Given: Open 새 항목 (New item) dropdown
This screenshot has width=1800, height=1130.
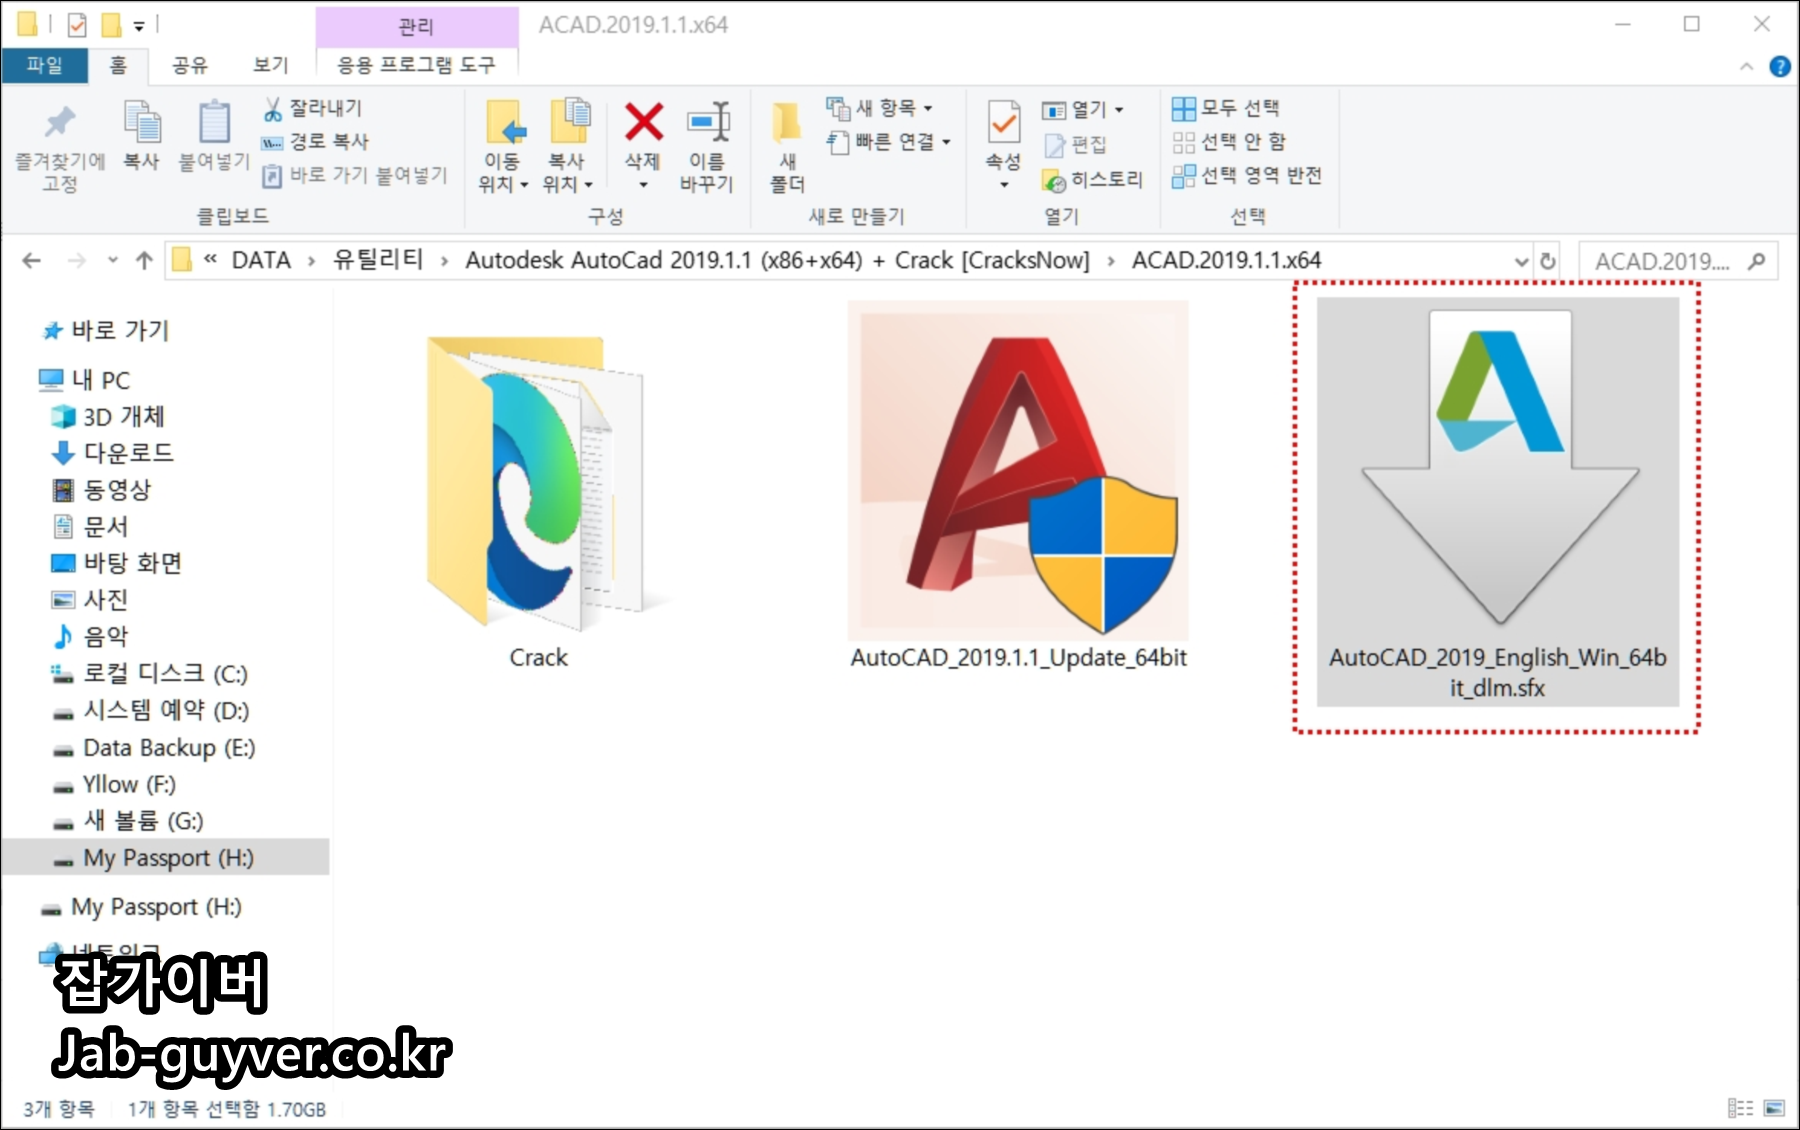Looking at the screenshot, I should [880, 107].
